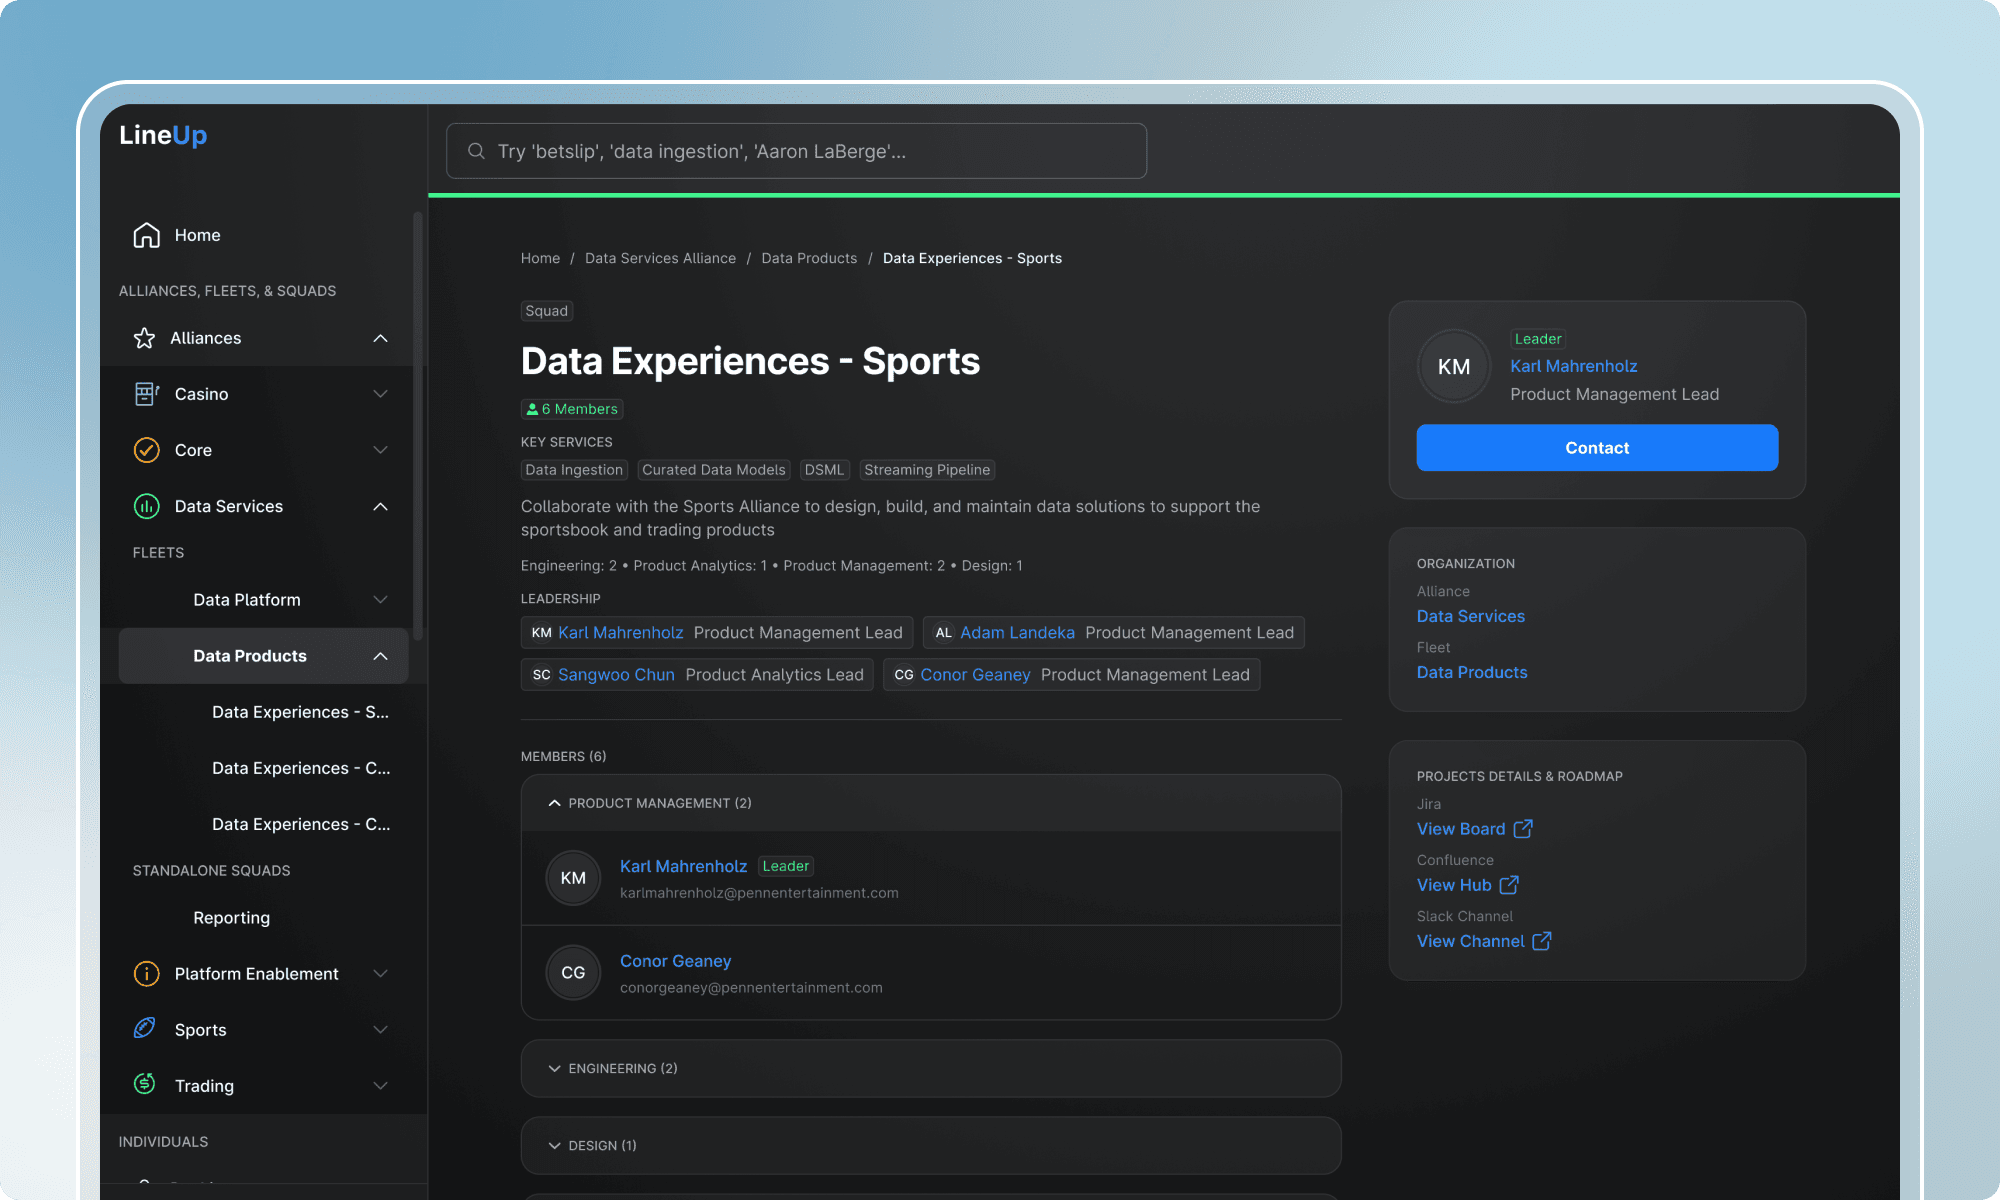The height and width of the screenshot is (1200, 2000).
Task: Expand the Casino alliance chevron
Action: [380, 394]
